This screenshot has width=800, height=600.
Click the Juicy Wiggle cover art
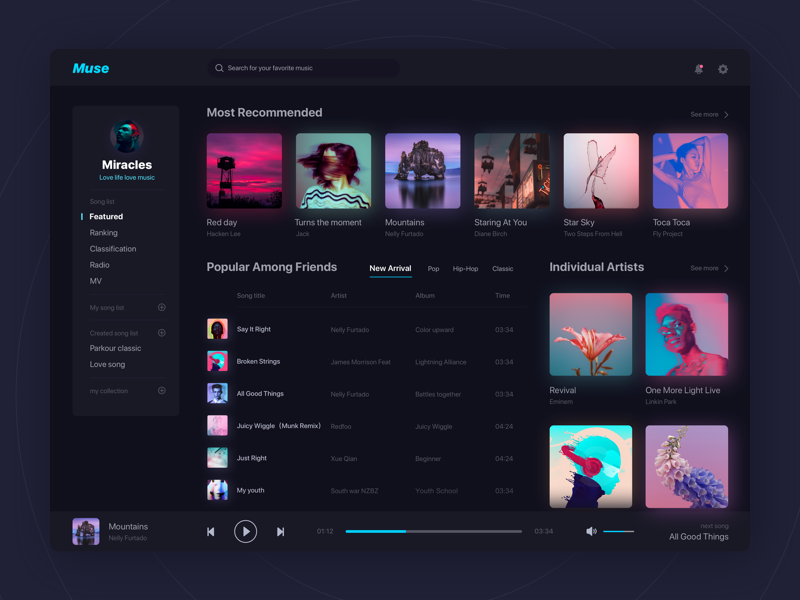(x=217, y=426)
